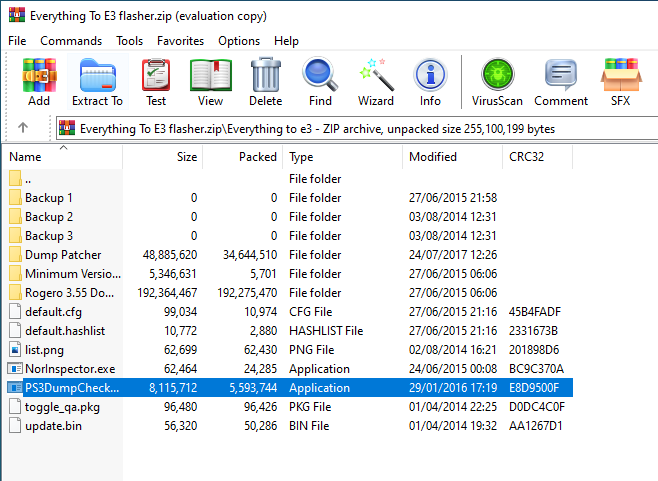Run the Test archive tool
658x481 pixels.
point(156,81)
